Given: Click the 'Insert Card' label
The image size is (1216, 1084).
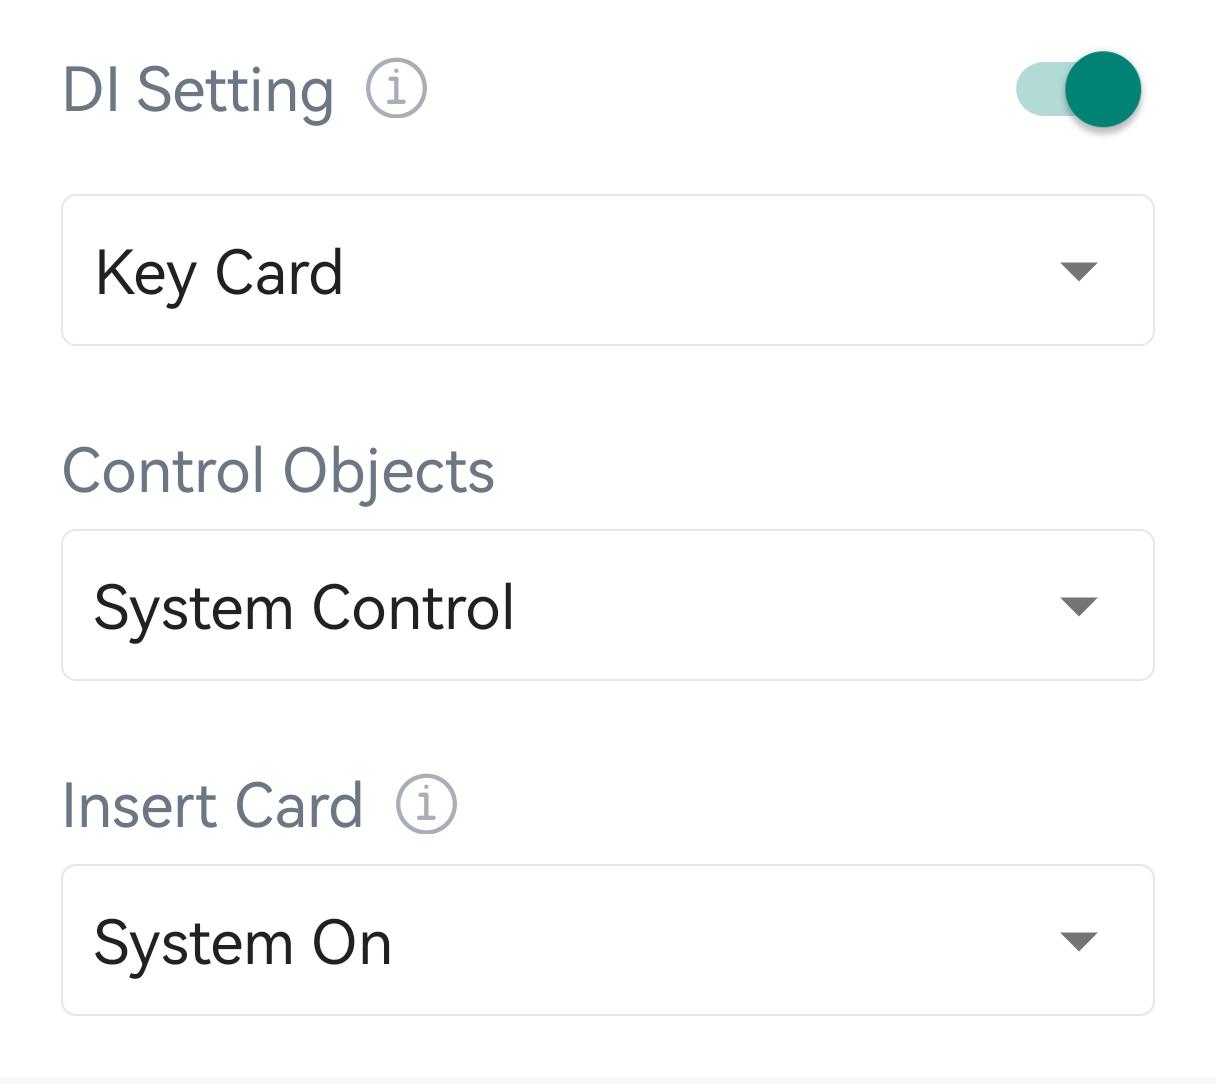Looking at the screenshot, I should coord(212,805).
